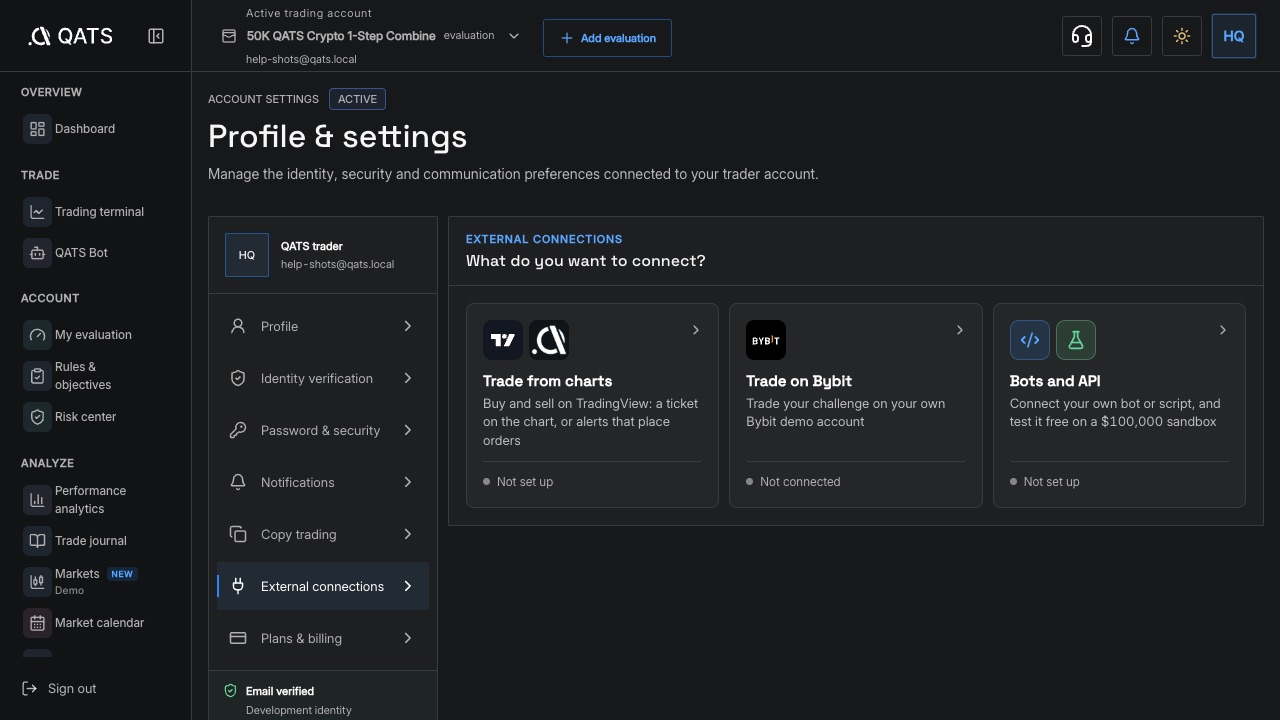The image size is (1280, 720).
Task: Expand Trade from charts card chevron
Action: [696, 330]
